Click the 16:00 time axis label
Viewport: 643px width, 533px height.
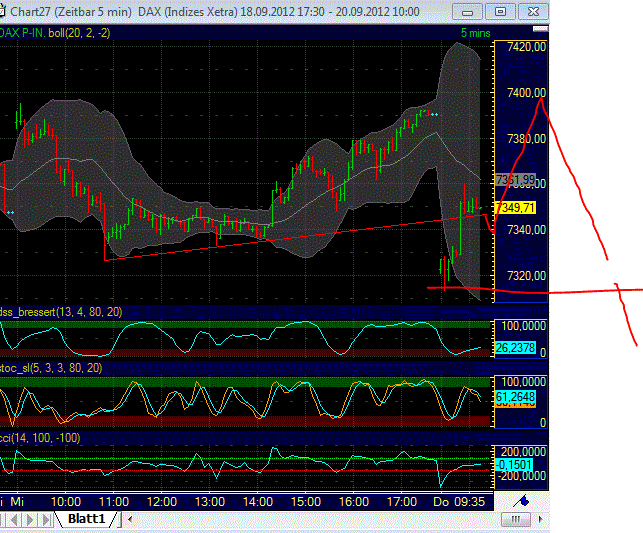click(353, 502)
